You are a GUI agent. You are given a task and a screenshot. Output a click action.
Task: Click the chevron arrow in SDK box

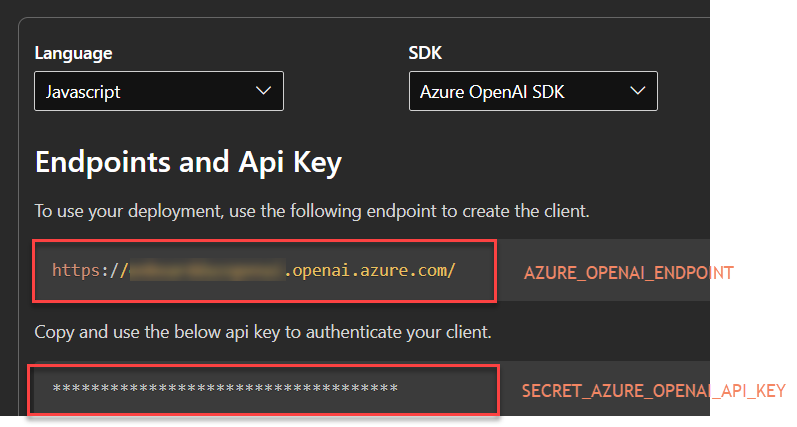[637, 90]
